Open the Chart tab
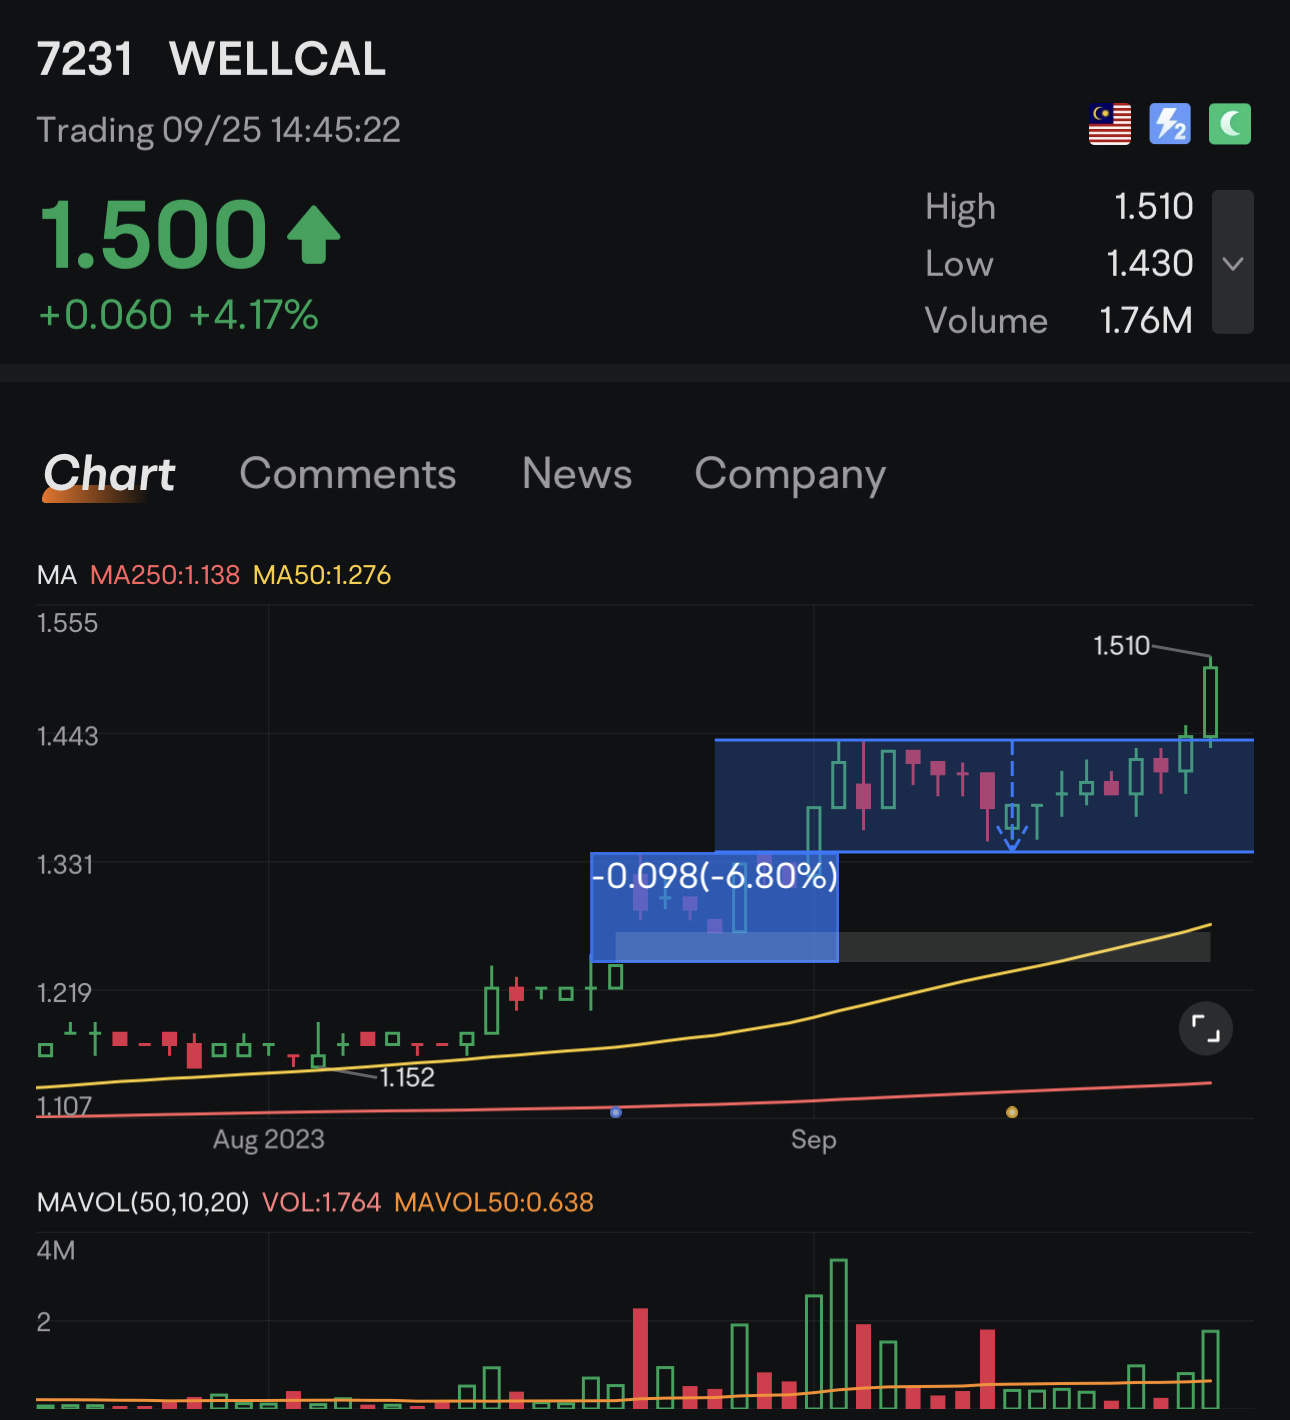Image resolution: width=1290 pixels, height=1420 pixels. point(109,474)
